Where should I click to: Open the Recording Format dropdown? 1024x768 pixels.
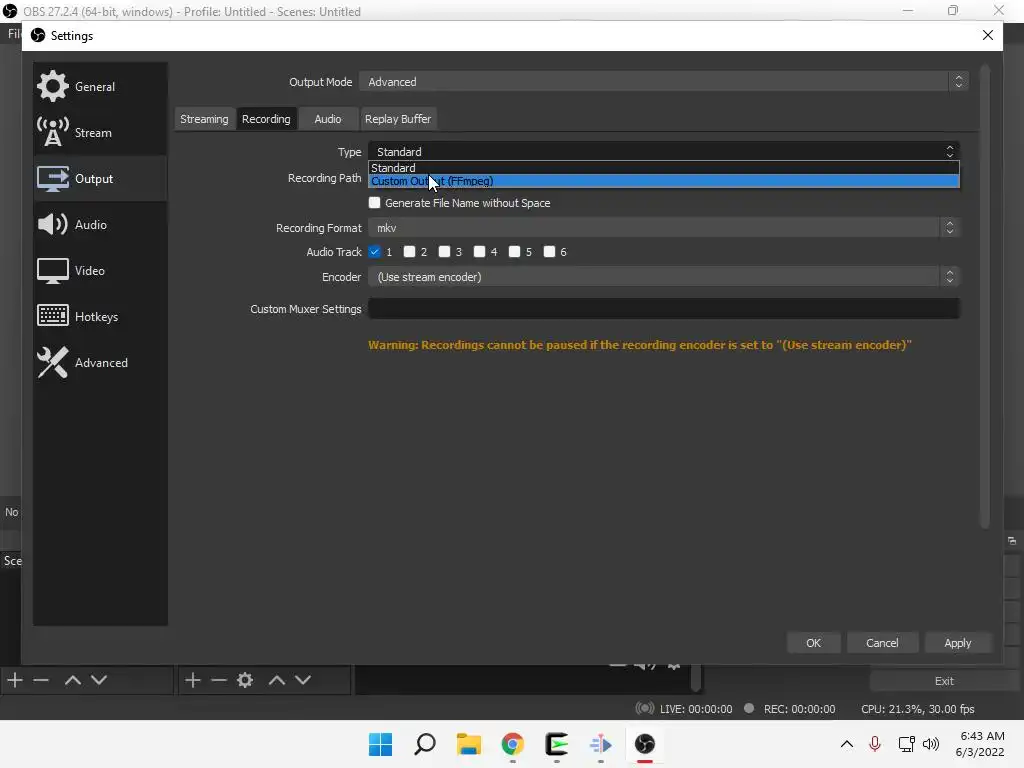(664, 228)
